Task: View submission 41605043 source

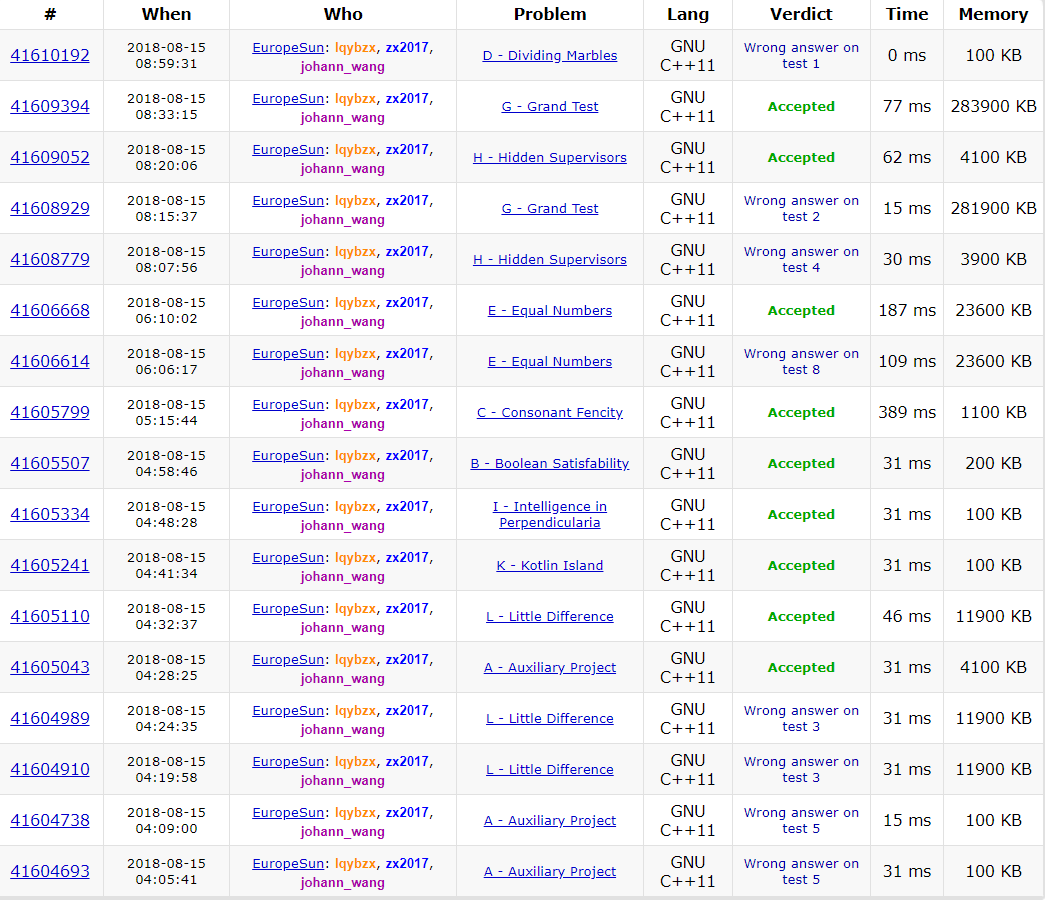Action: pyautogui.click(x=50, y=667)
